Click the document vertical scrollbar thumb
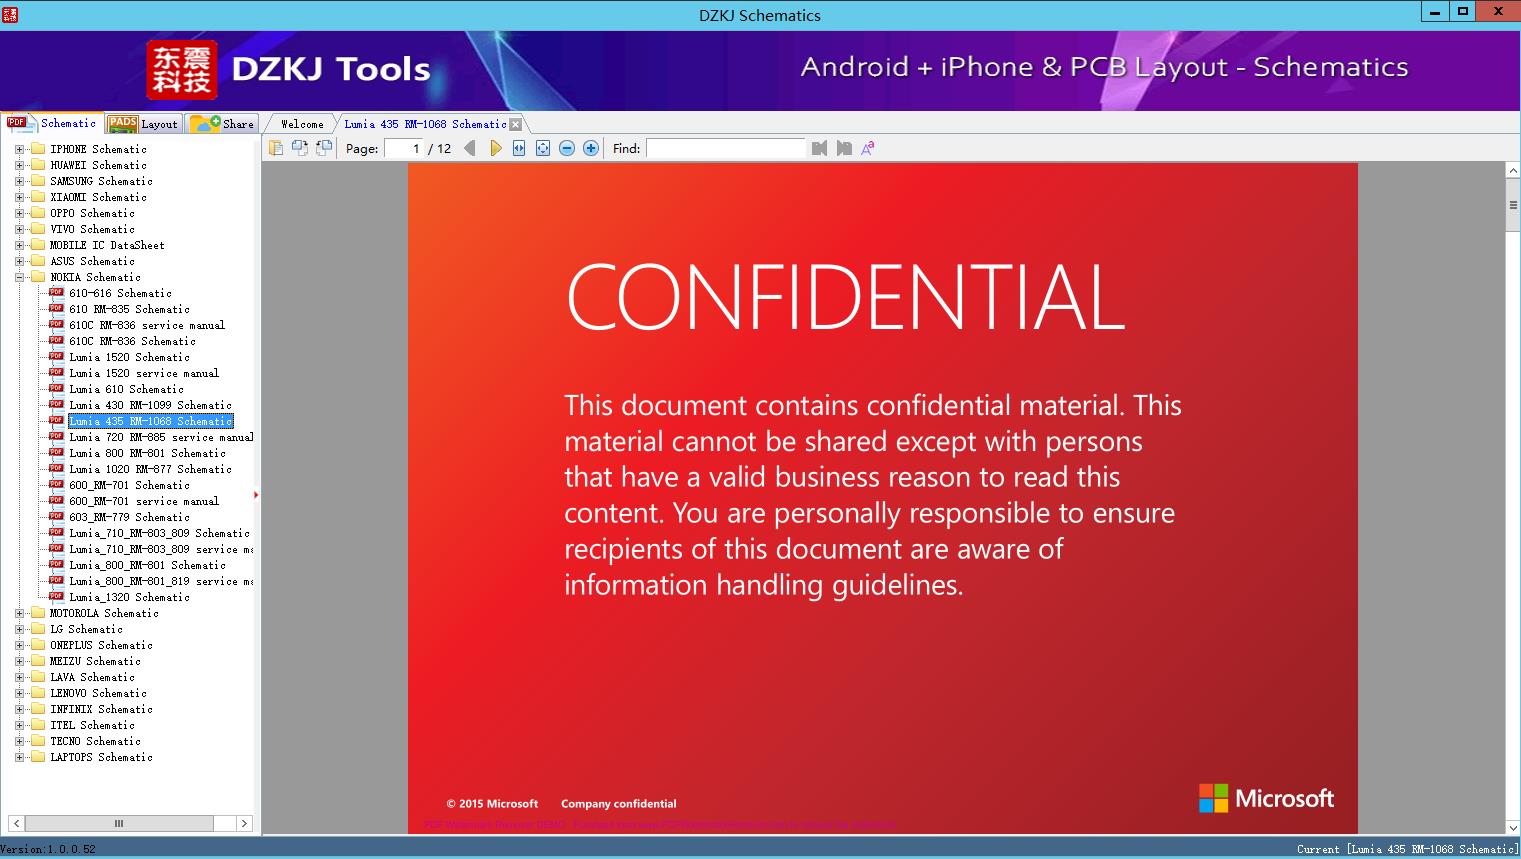 (x=1513, y=205)
